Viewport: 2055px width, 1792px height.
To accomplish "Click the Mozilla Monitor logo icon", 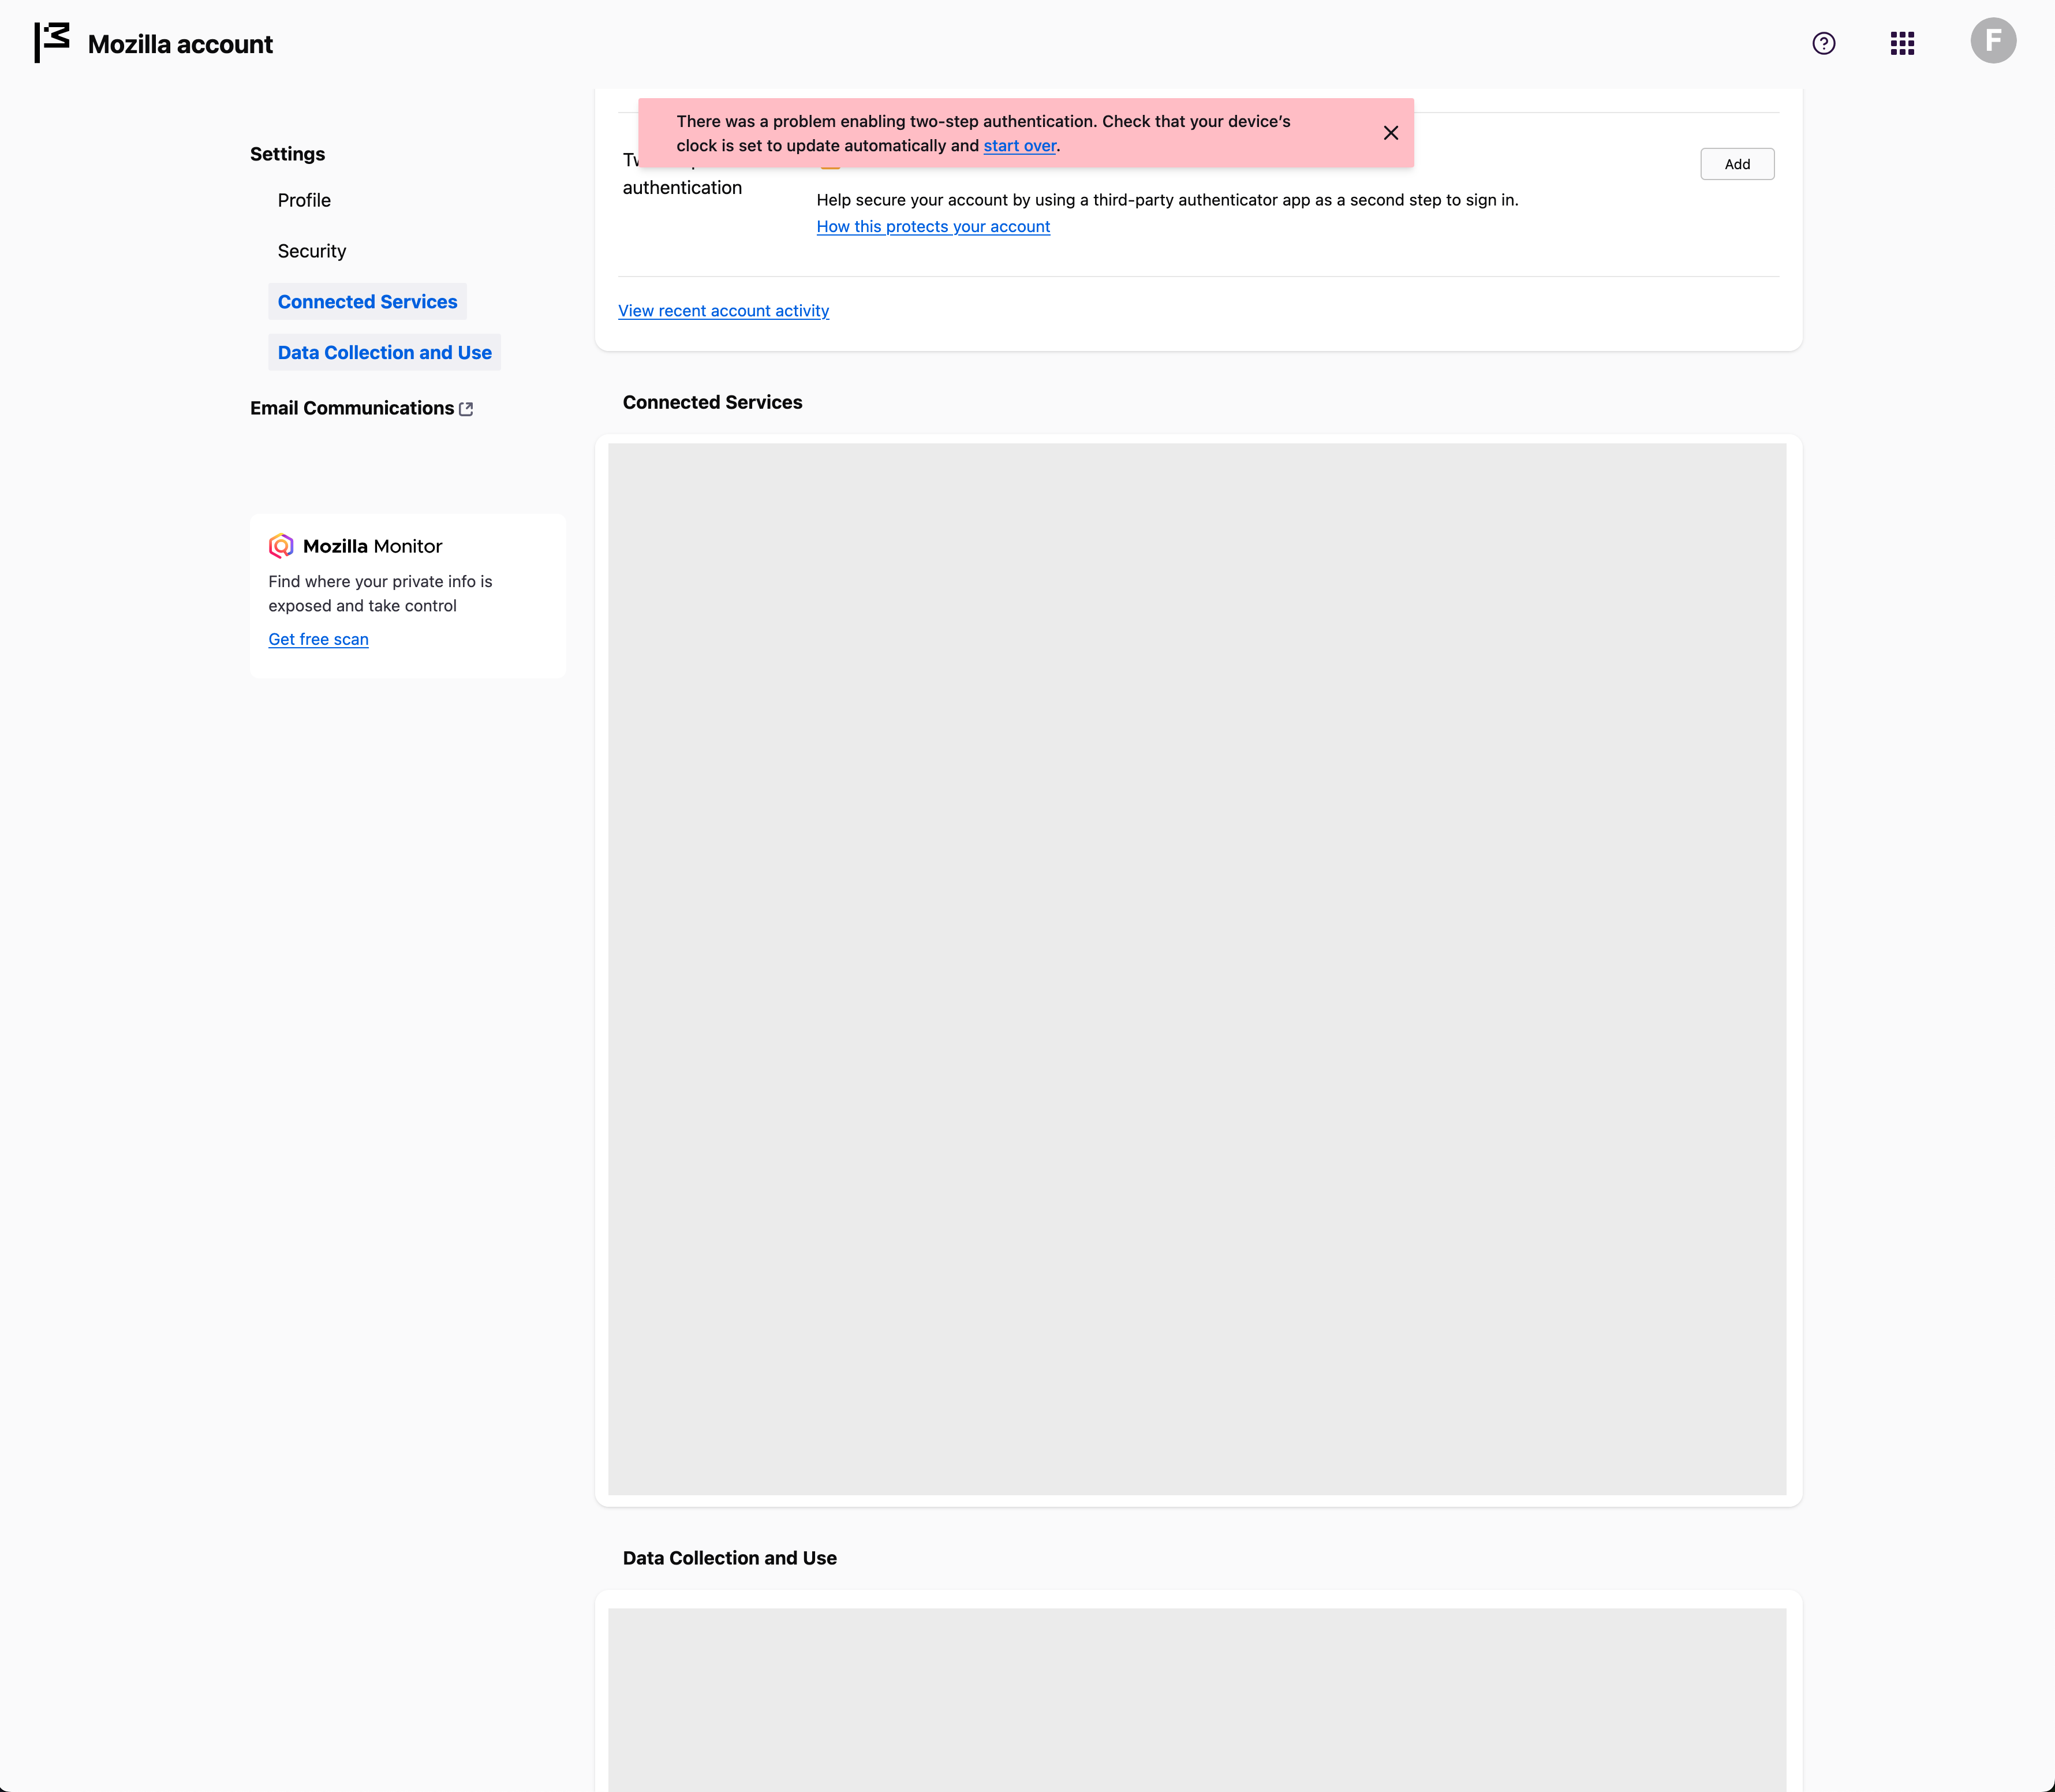I will [281, 546].
